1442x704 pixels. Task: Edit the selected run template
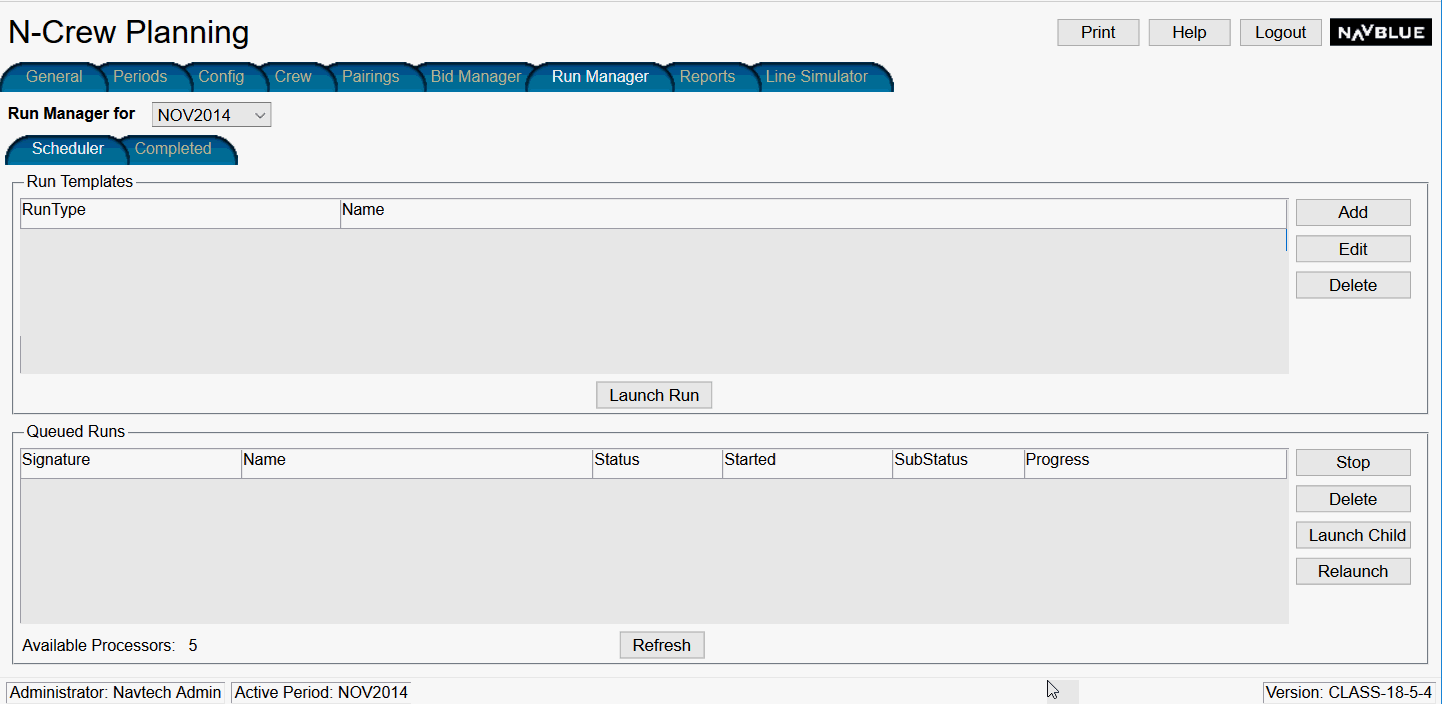1353,249
